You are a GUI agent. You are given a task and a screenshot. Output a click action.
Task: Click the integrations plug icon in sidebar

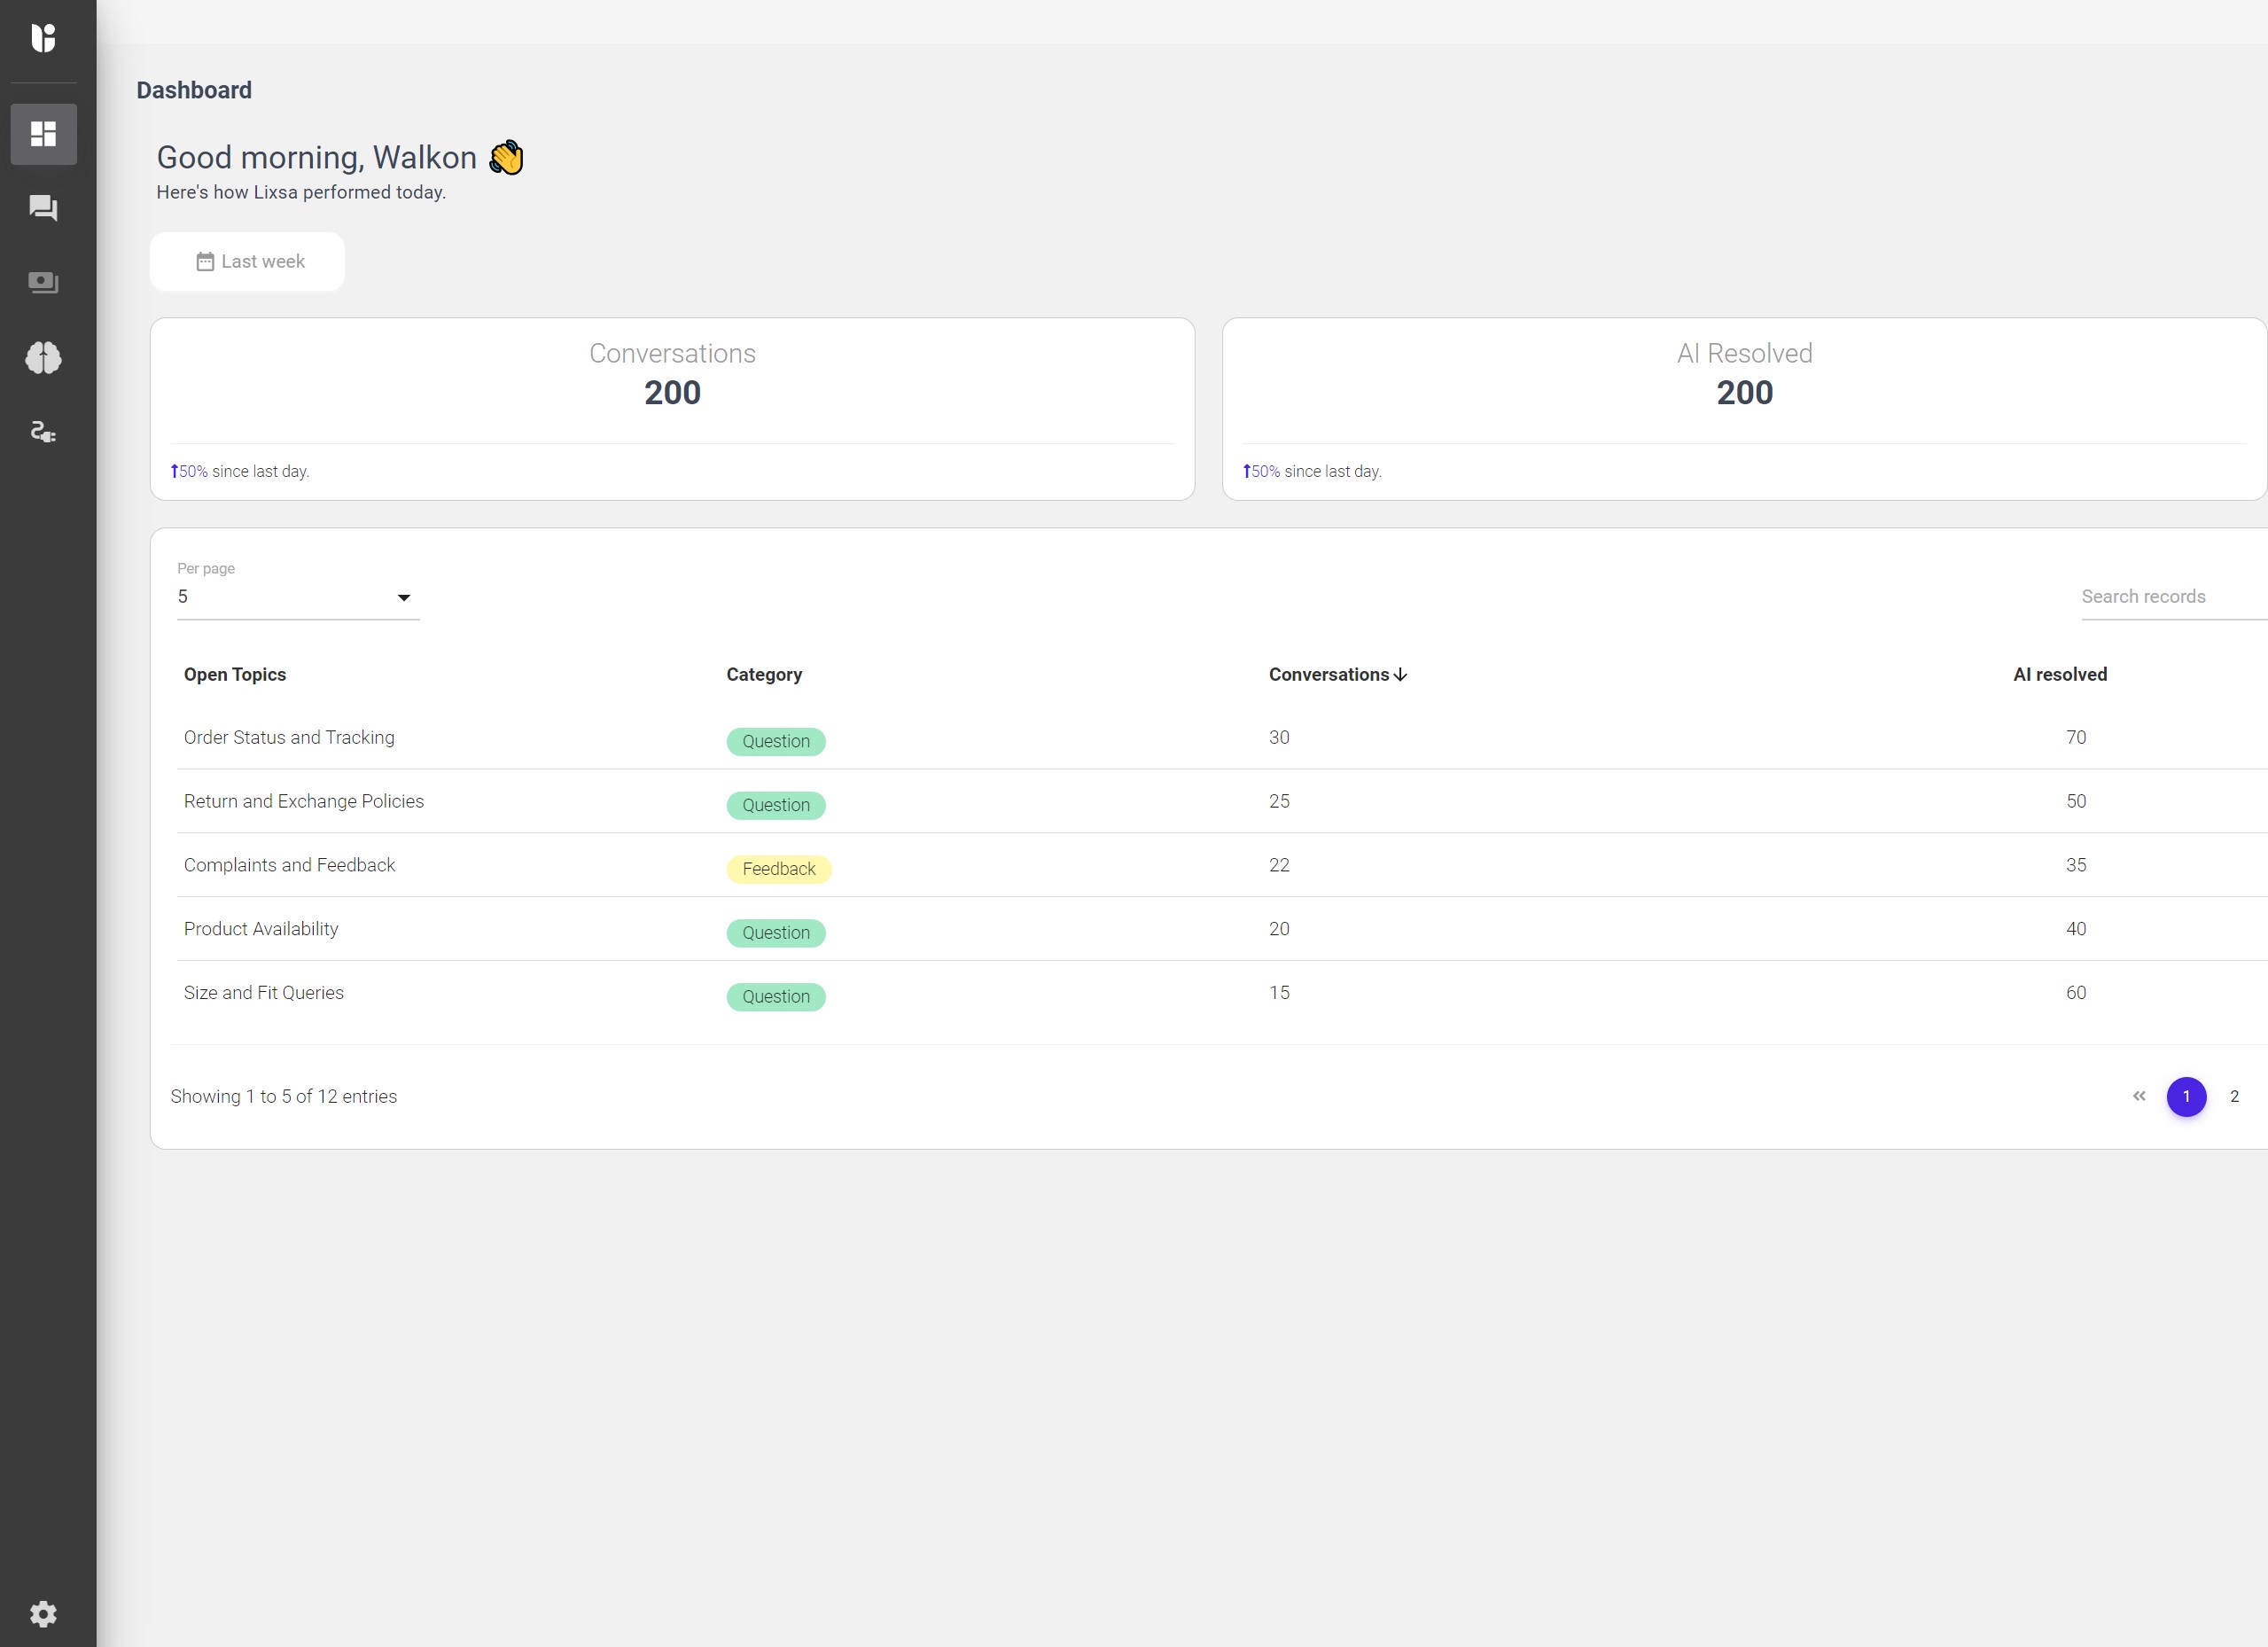coord(43,432)
